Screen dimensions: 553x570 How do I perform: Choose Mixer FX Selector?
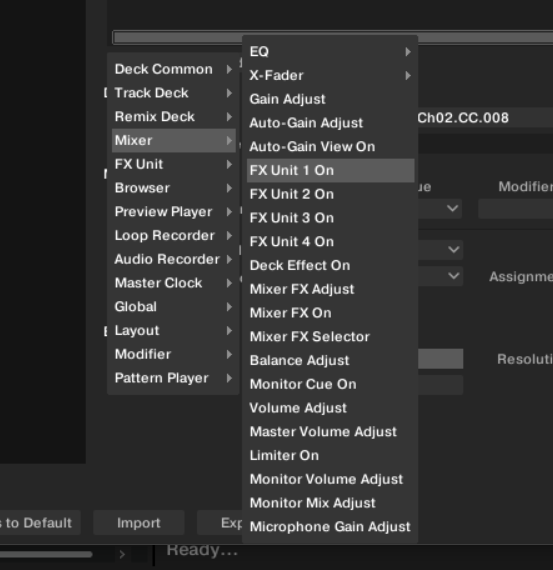[330, 337]
